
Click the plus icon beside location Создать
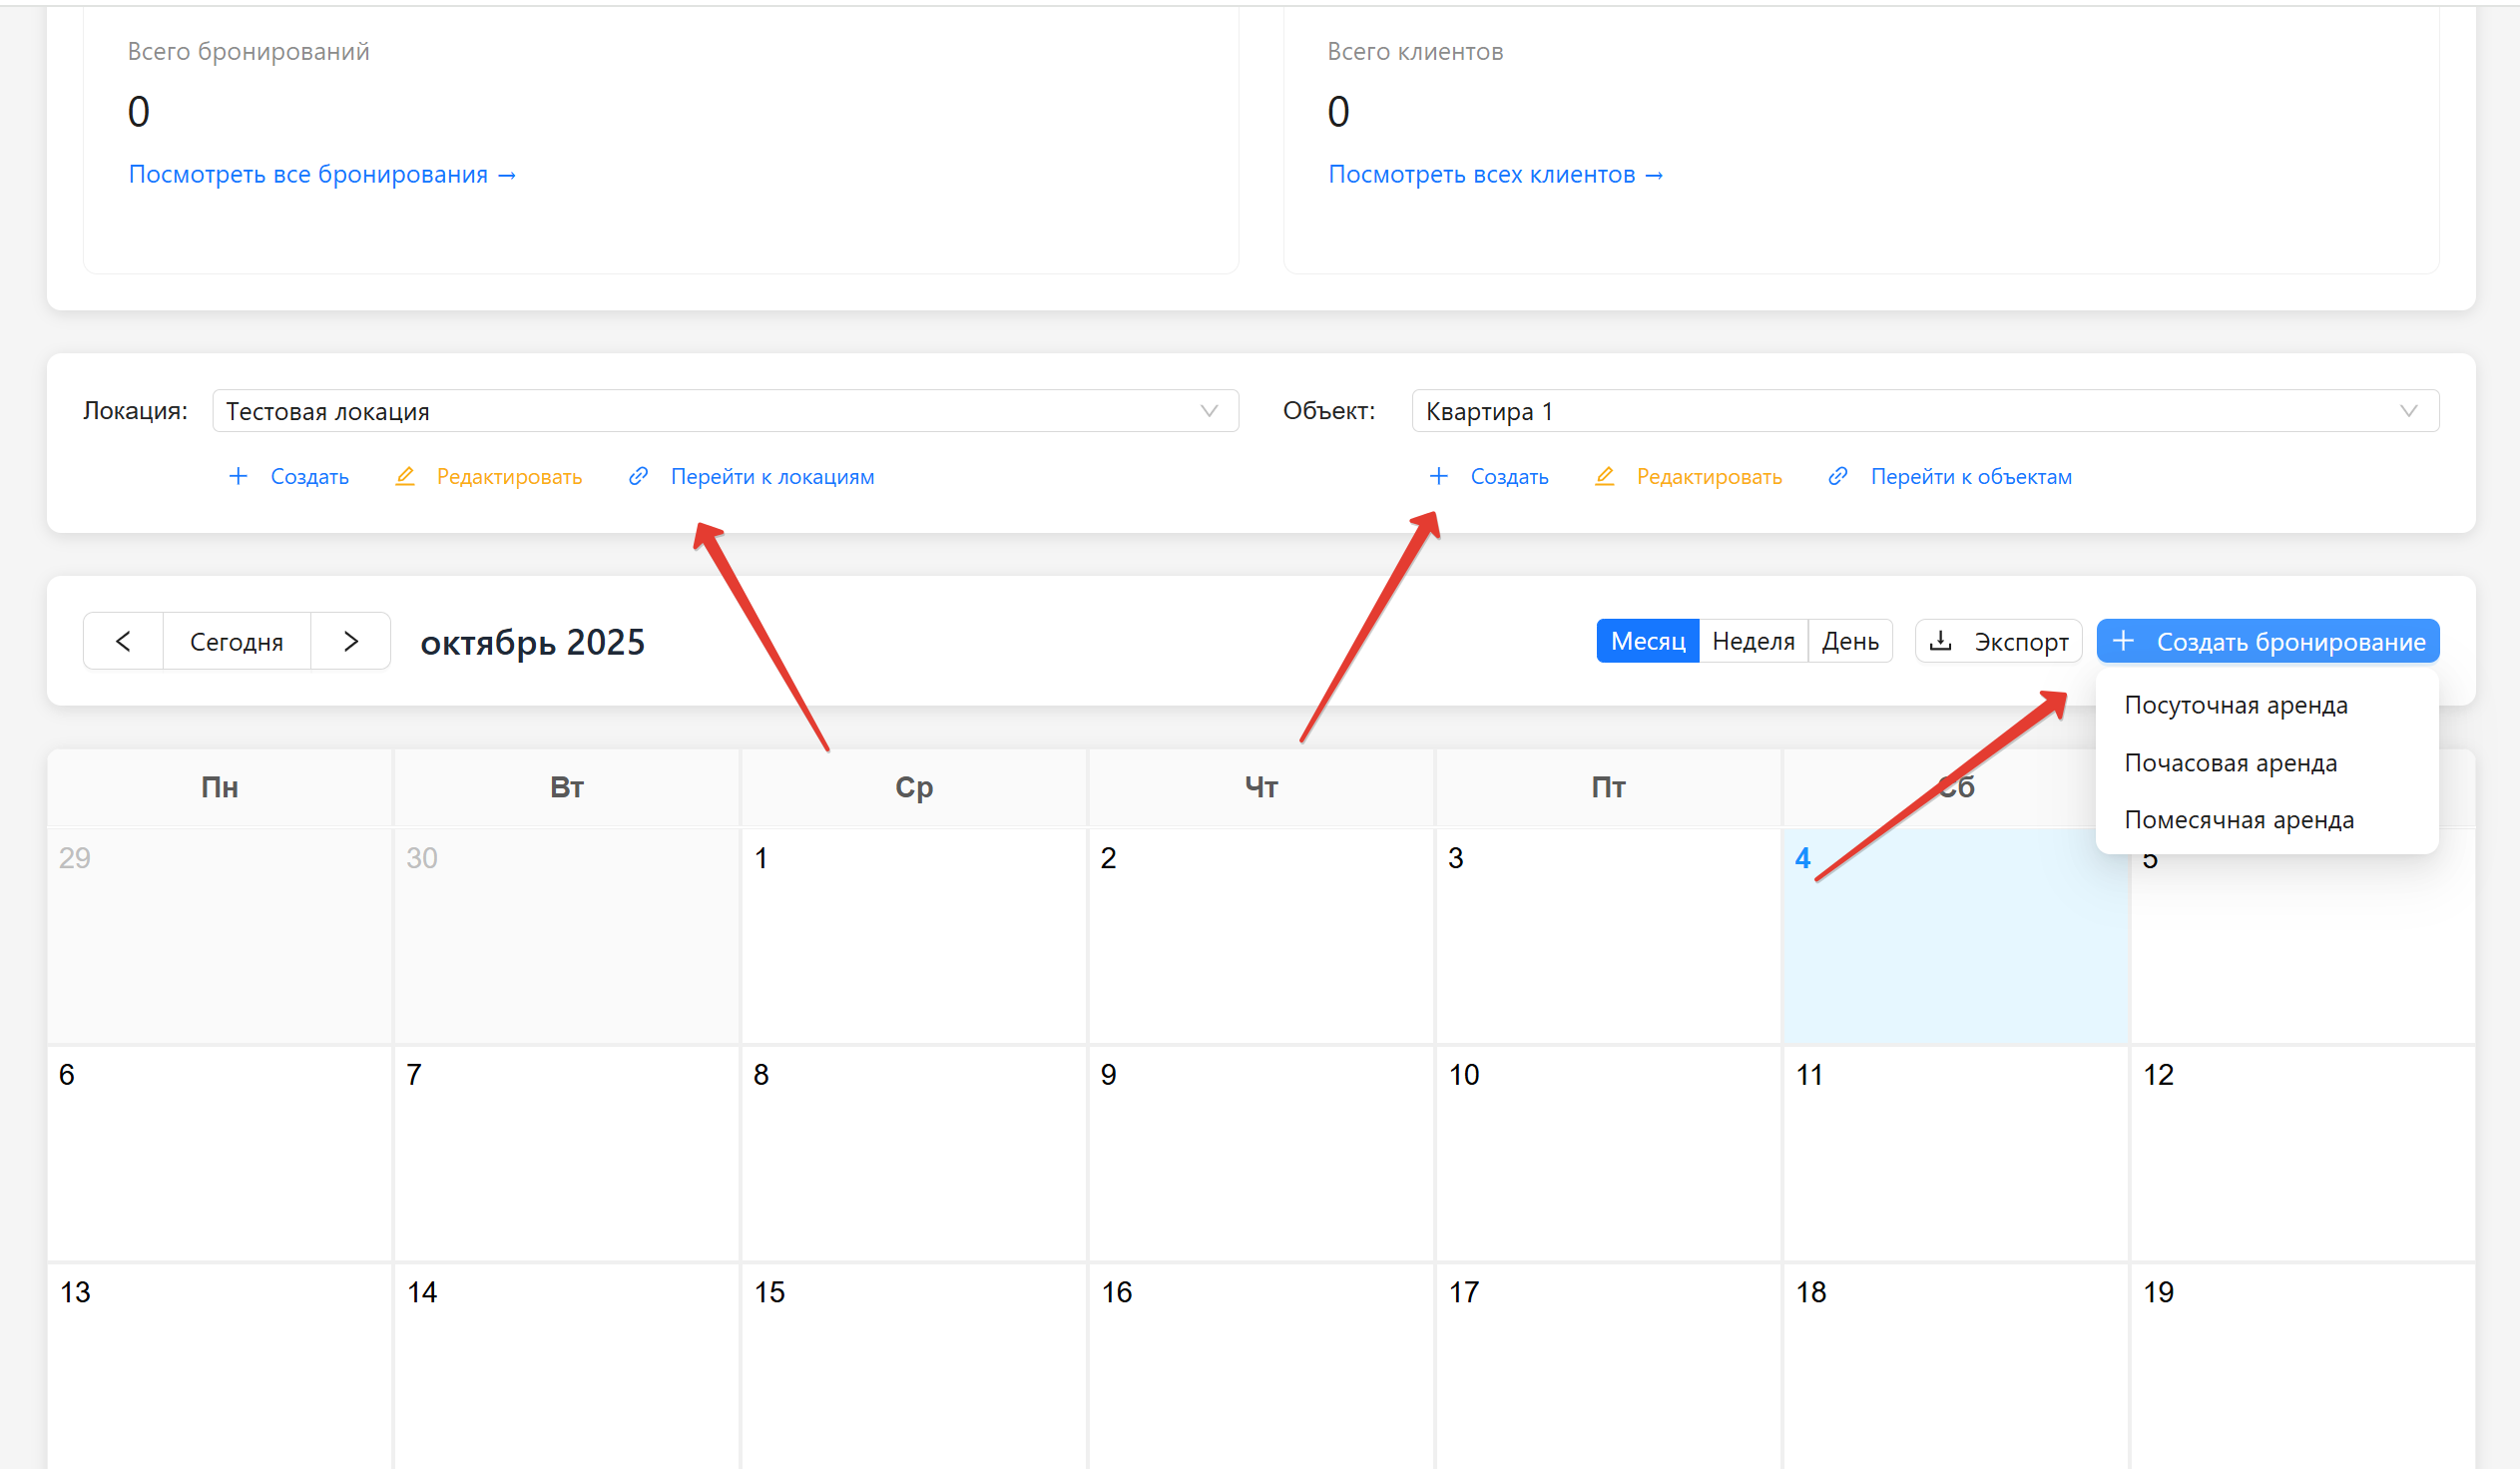tap(238, 476)
